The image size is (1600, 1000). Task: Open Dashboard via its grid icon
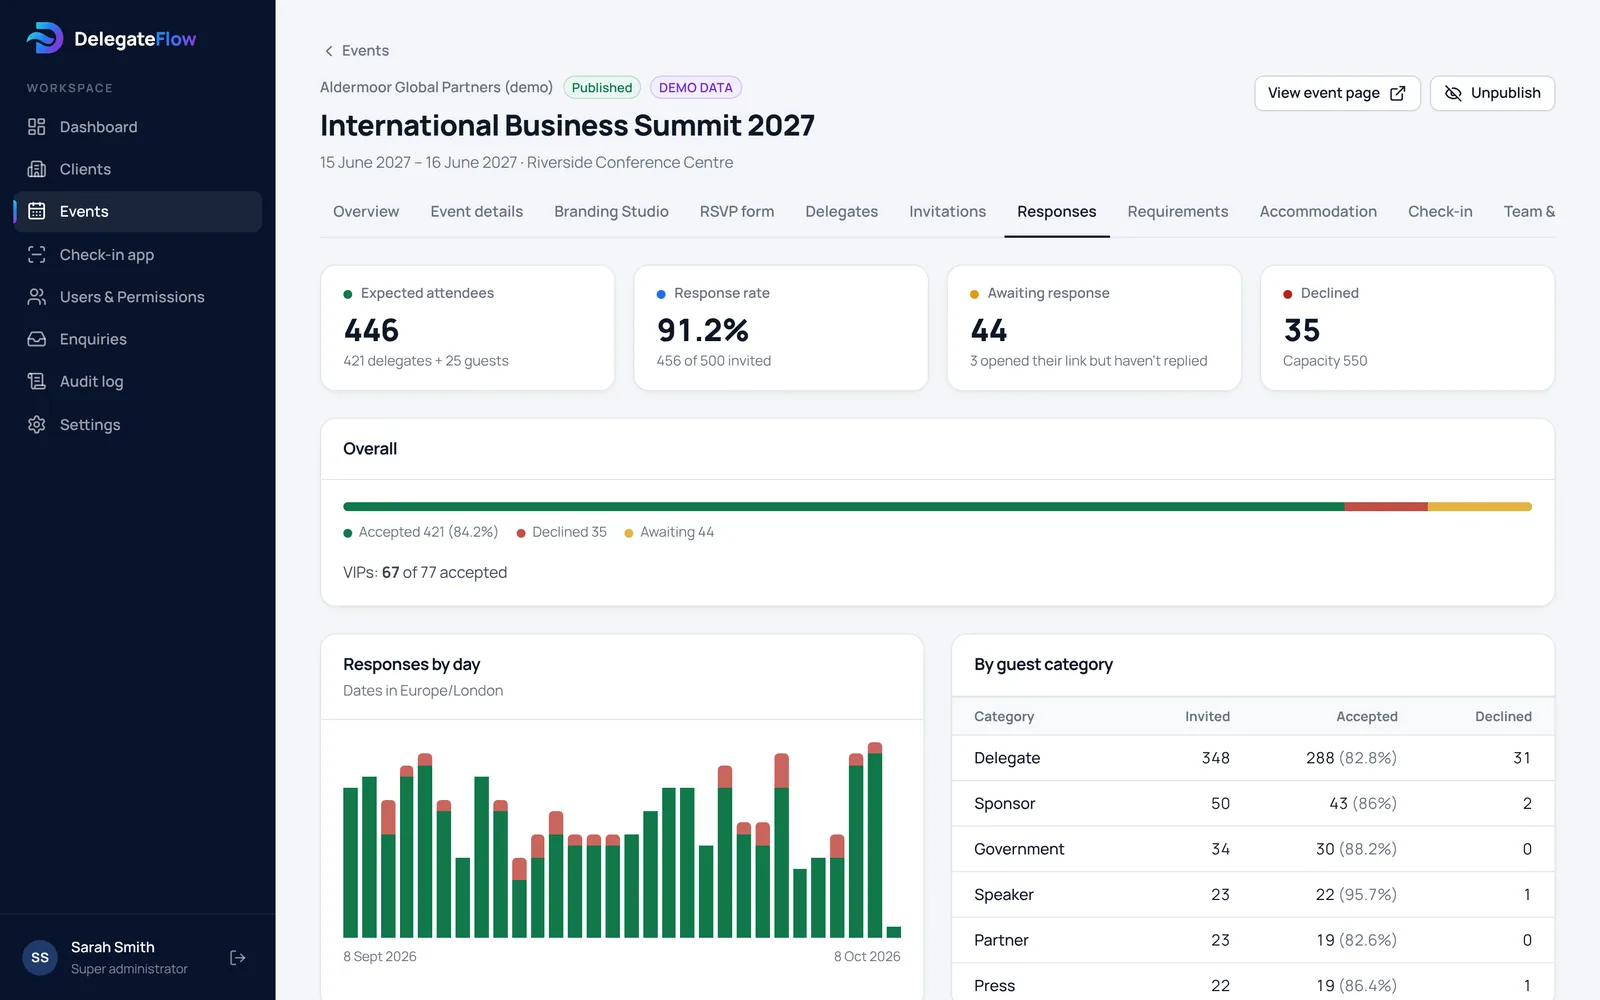[x=37, y=127]
